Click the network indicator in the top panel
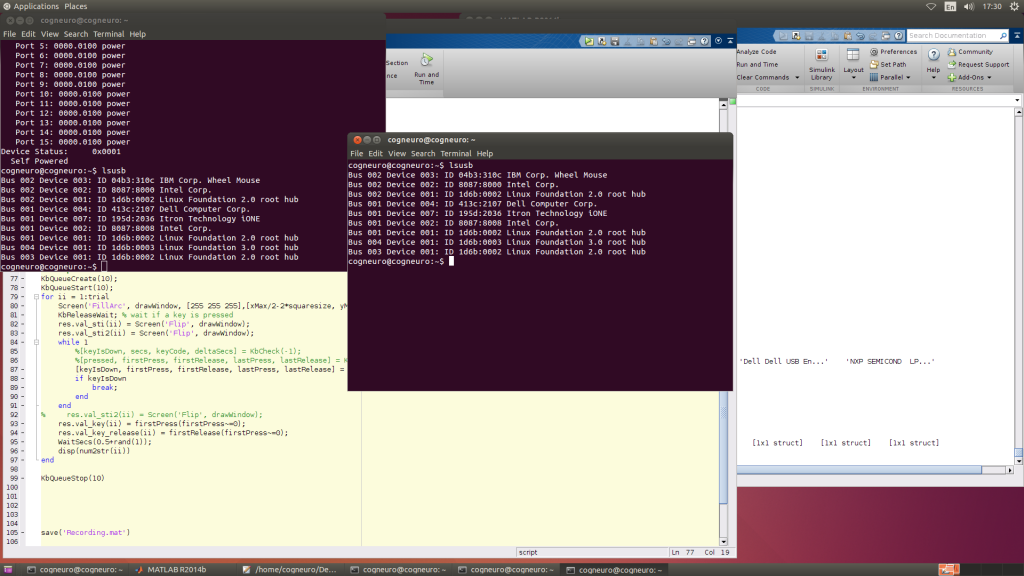1024x576 pixels. (x=931, y=7)
